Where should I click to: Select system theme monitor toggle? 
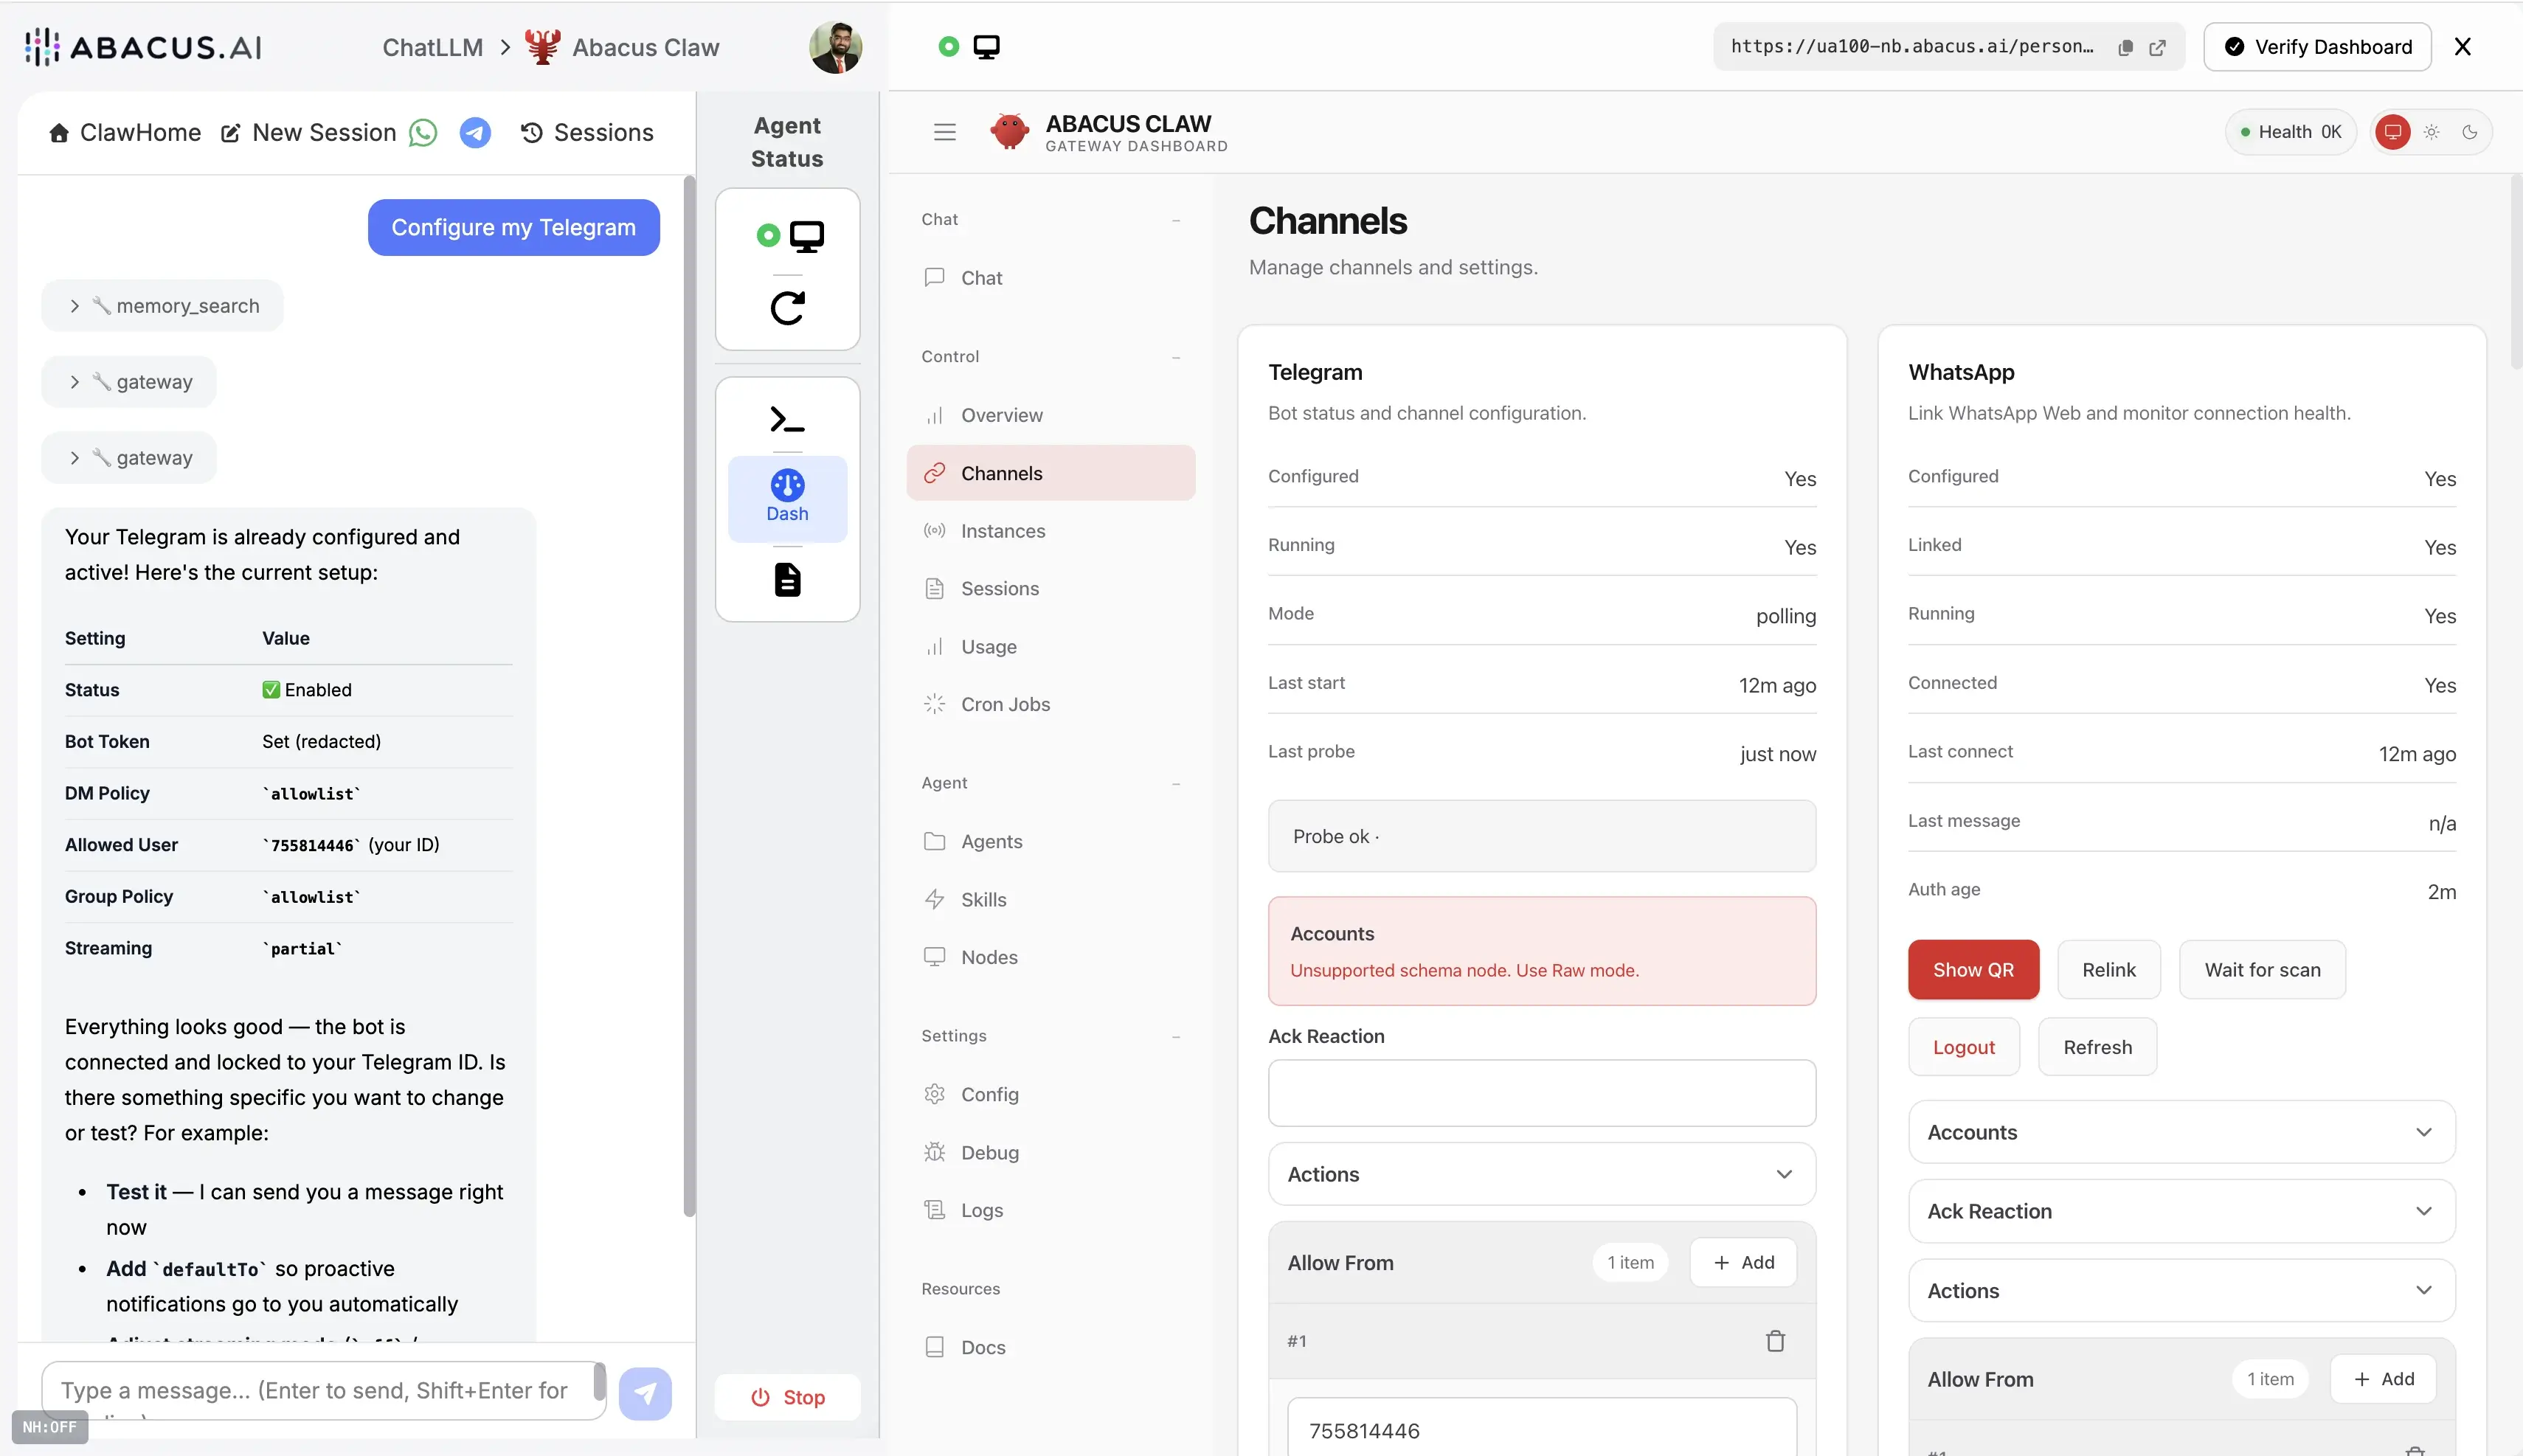pos(2393,132)
